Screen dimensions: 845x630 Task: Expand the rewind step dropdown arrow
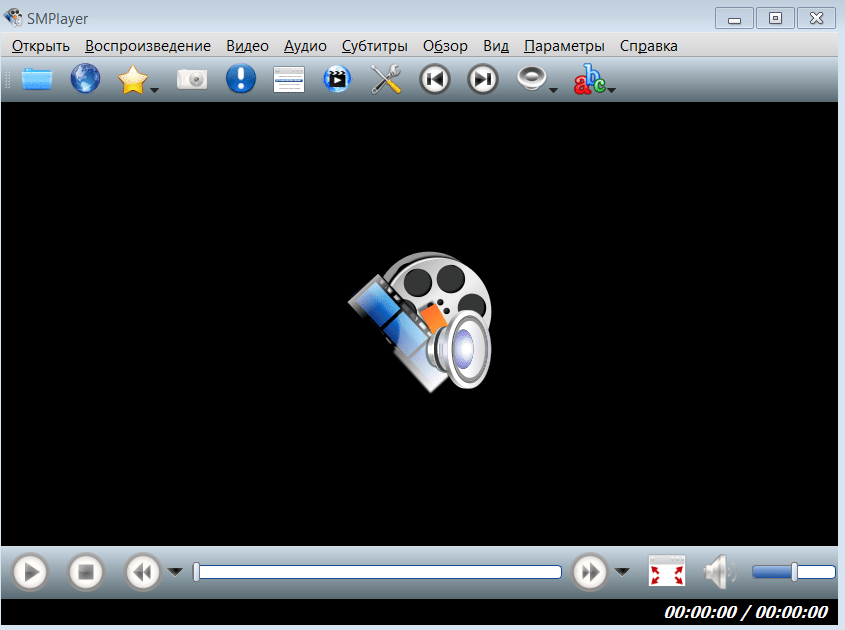coord(175,572)
